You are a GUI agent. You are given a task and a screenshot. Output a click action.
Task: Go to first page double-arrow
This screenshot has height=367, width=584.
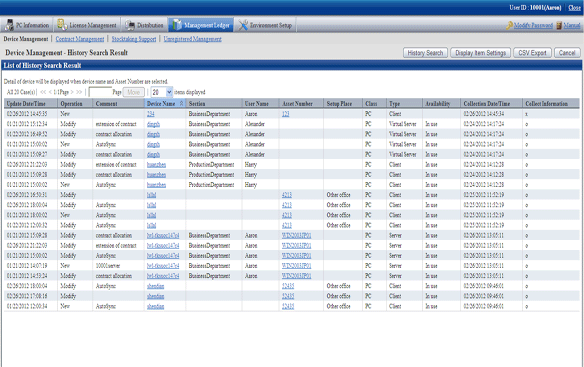tap(43, 92)
